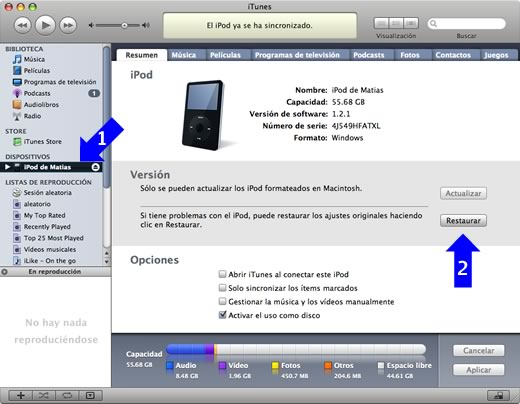This screenshot has height=404, width=520.
Task: Adjust the volume slider knob
Action: click(124, 25)
